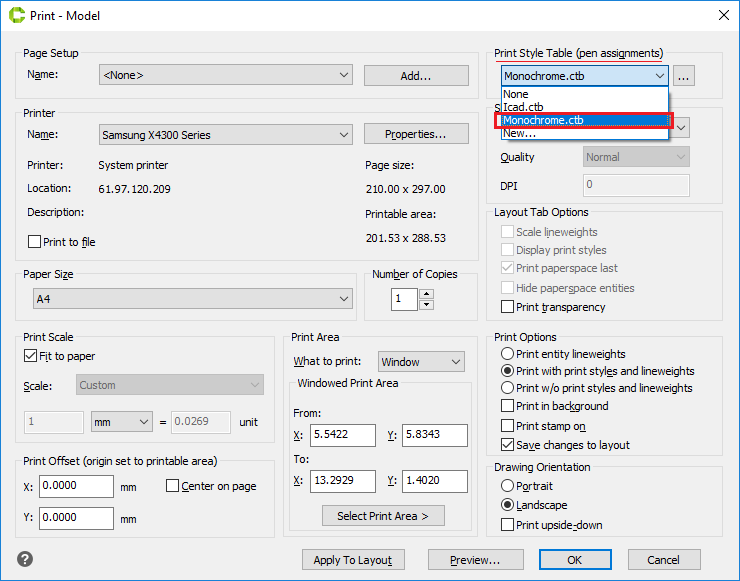Open Printer Name dropdown Samsung X4300 Series
740x581 pixels.
226,135
